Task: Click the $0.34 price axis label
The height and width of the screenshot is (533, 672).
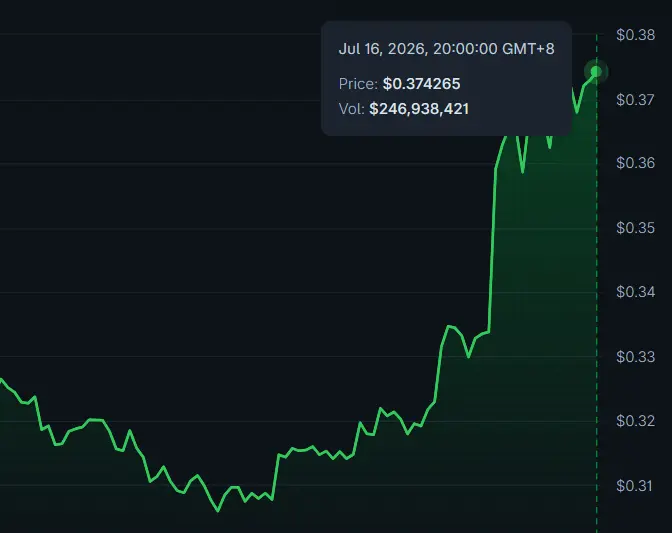Action: [635, 292]
